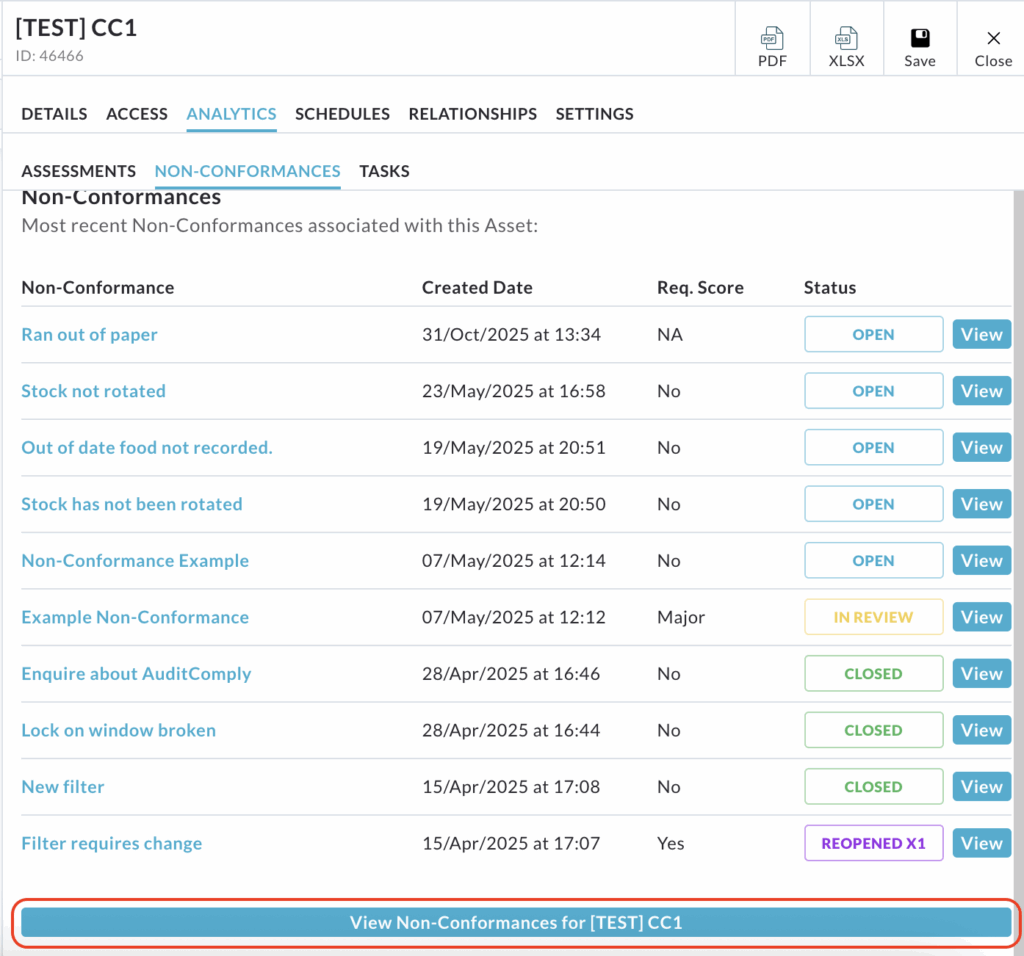Click Closed status for 'New filter'
This screenshot has height=956, width=1024.
pyautogui.click(x=873, y=787)
